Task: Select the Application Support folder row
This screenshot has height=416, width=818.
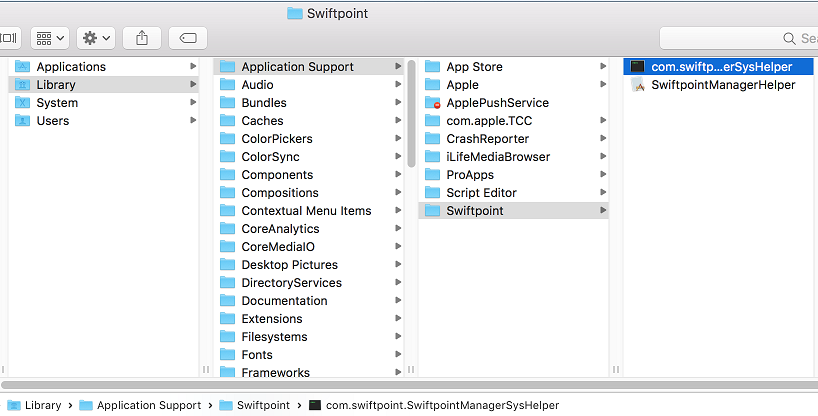Action: [x=309, y=66]
